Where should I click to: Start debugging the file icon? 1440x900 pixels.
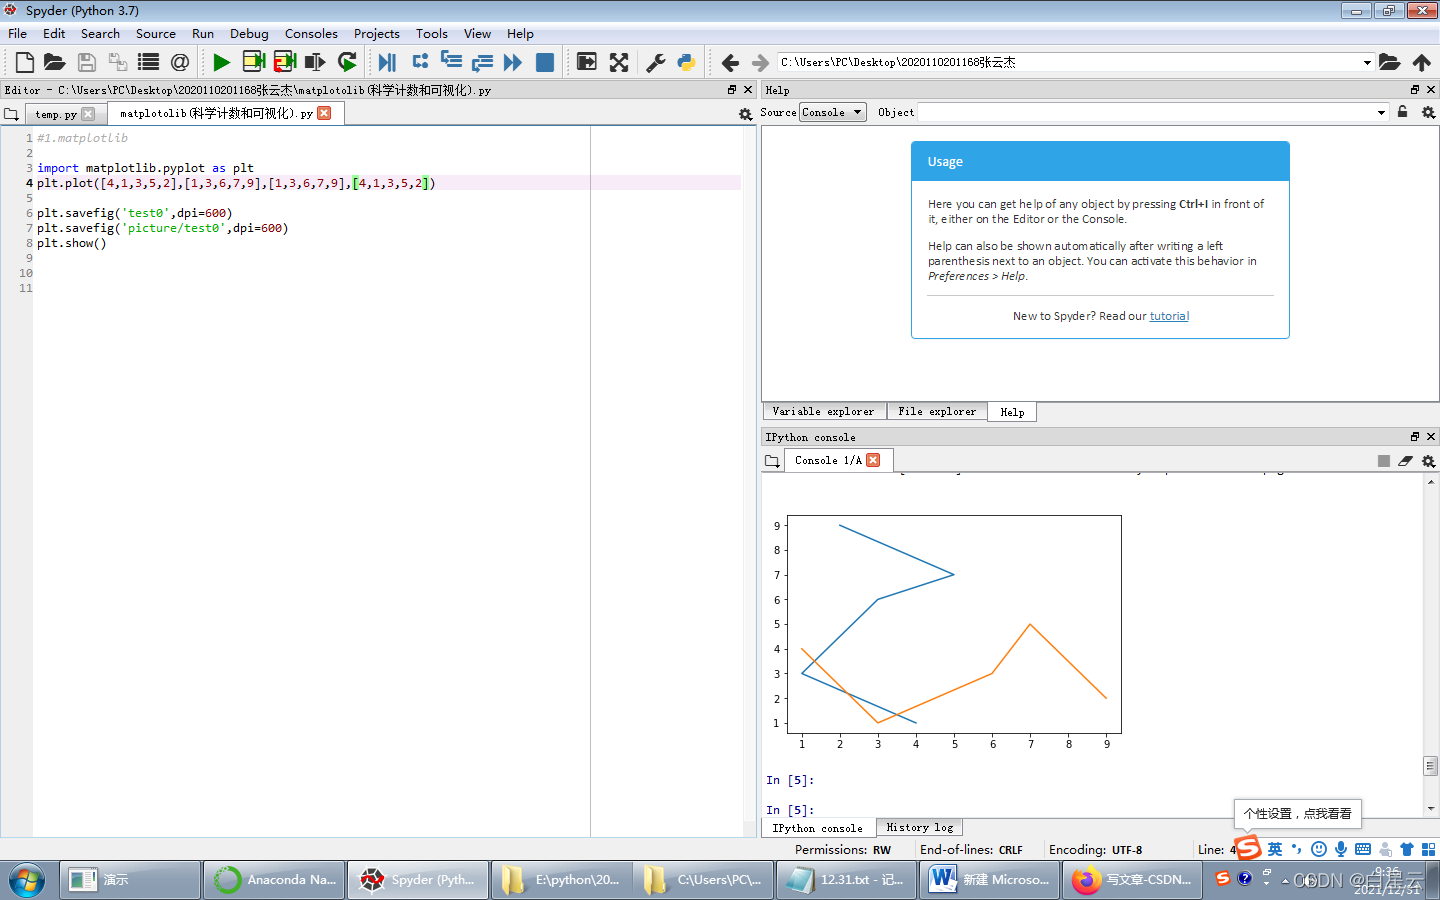pos(387,62)
